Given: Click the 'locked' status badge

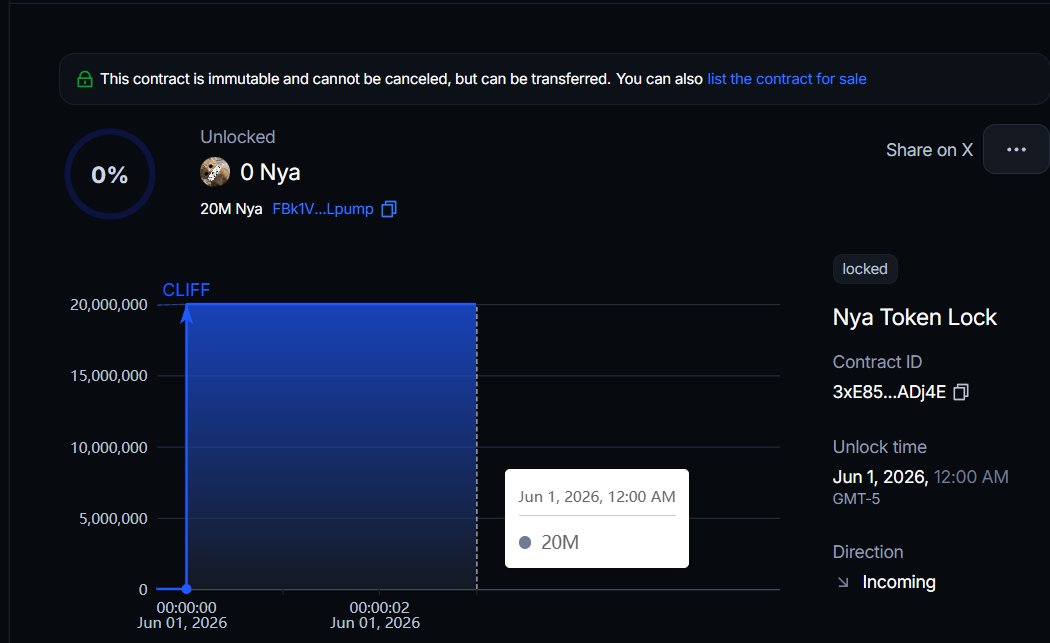Looking at the screenshot, I should coord(864,268).
